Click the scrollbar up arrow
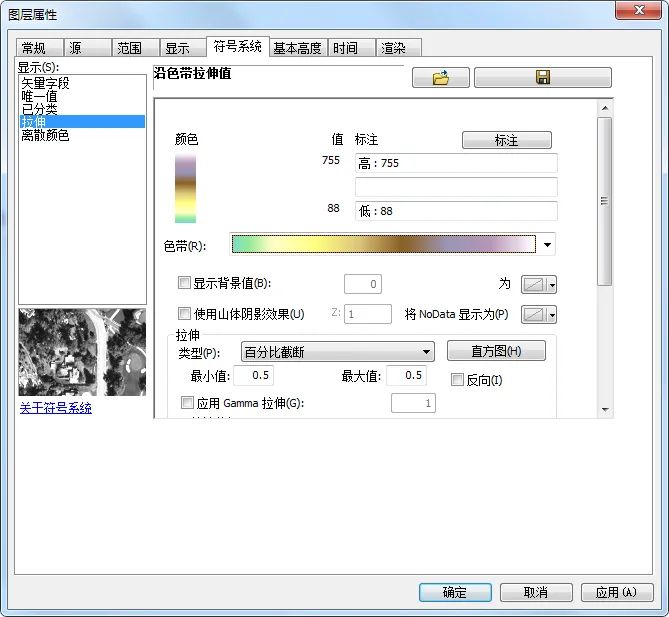The width and height of the screenshot is (669, 617). click(605, 108)
